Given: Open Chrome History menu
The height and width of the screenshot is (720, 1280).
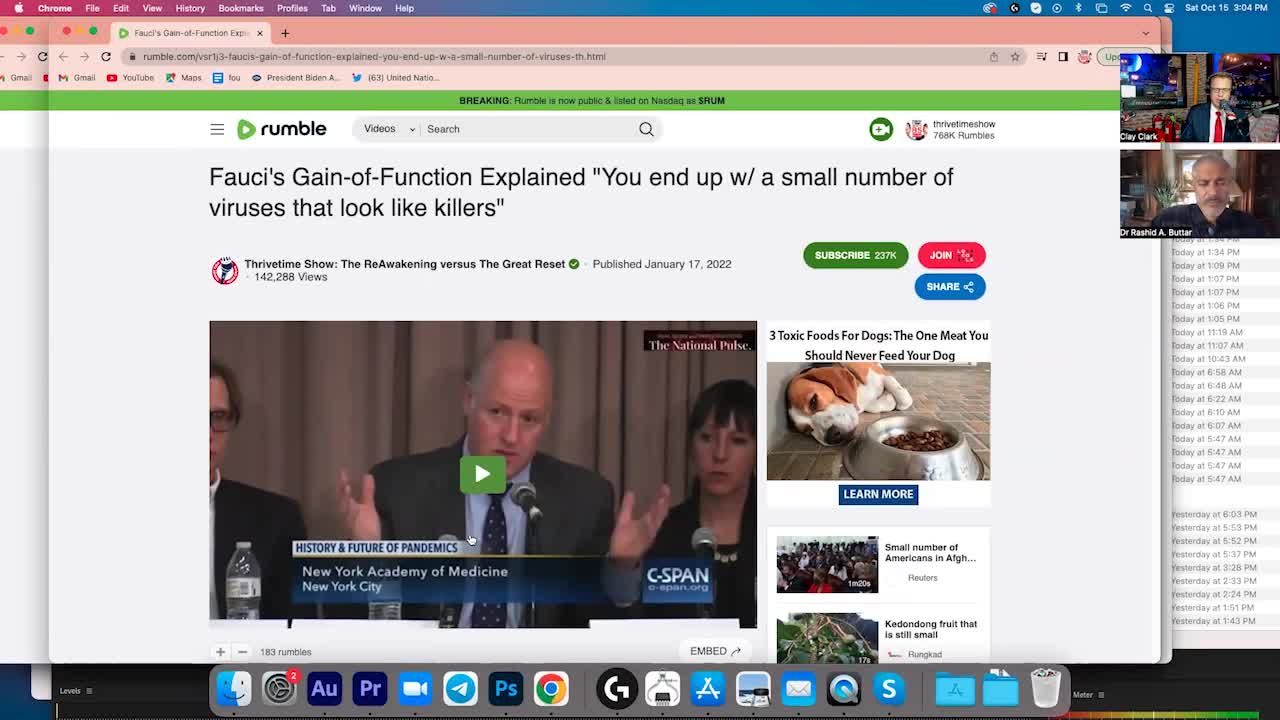Looking at the screenshot, I should [190, 8].
